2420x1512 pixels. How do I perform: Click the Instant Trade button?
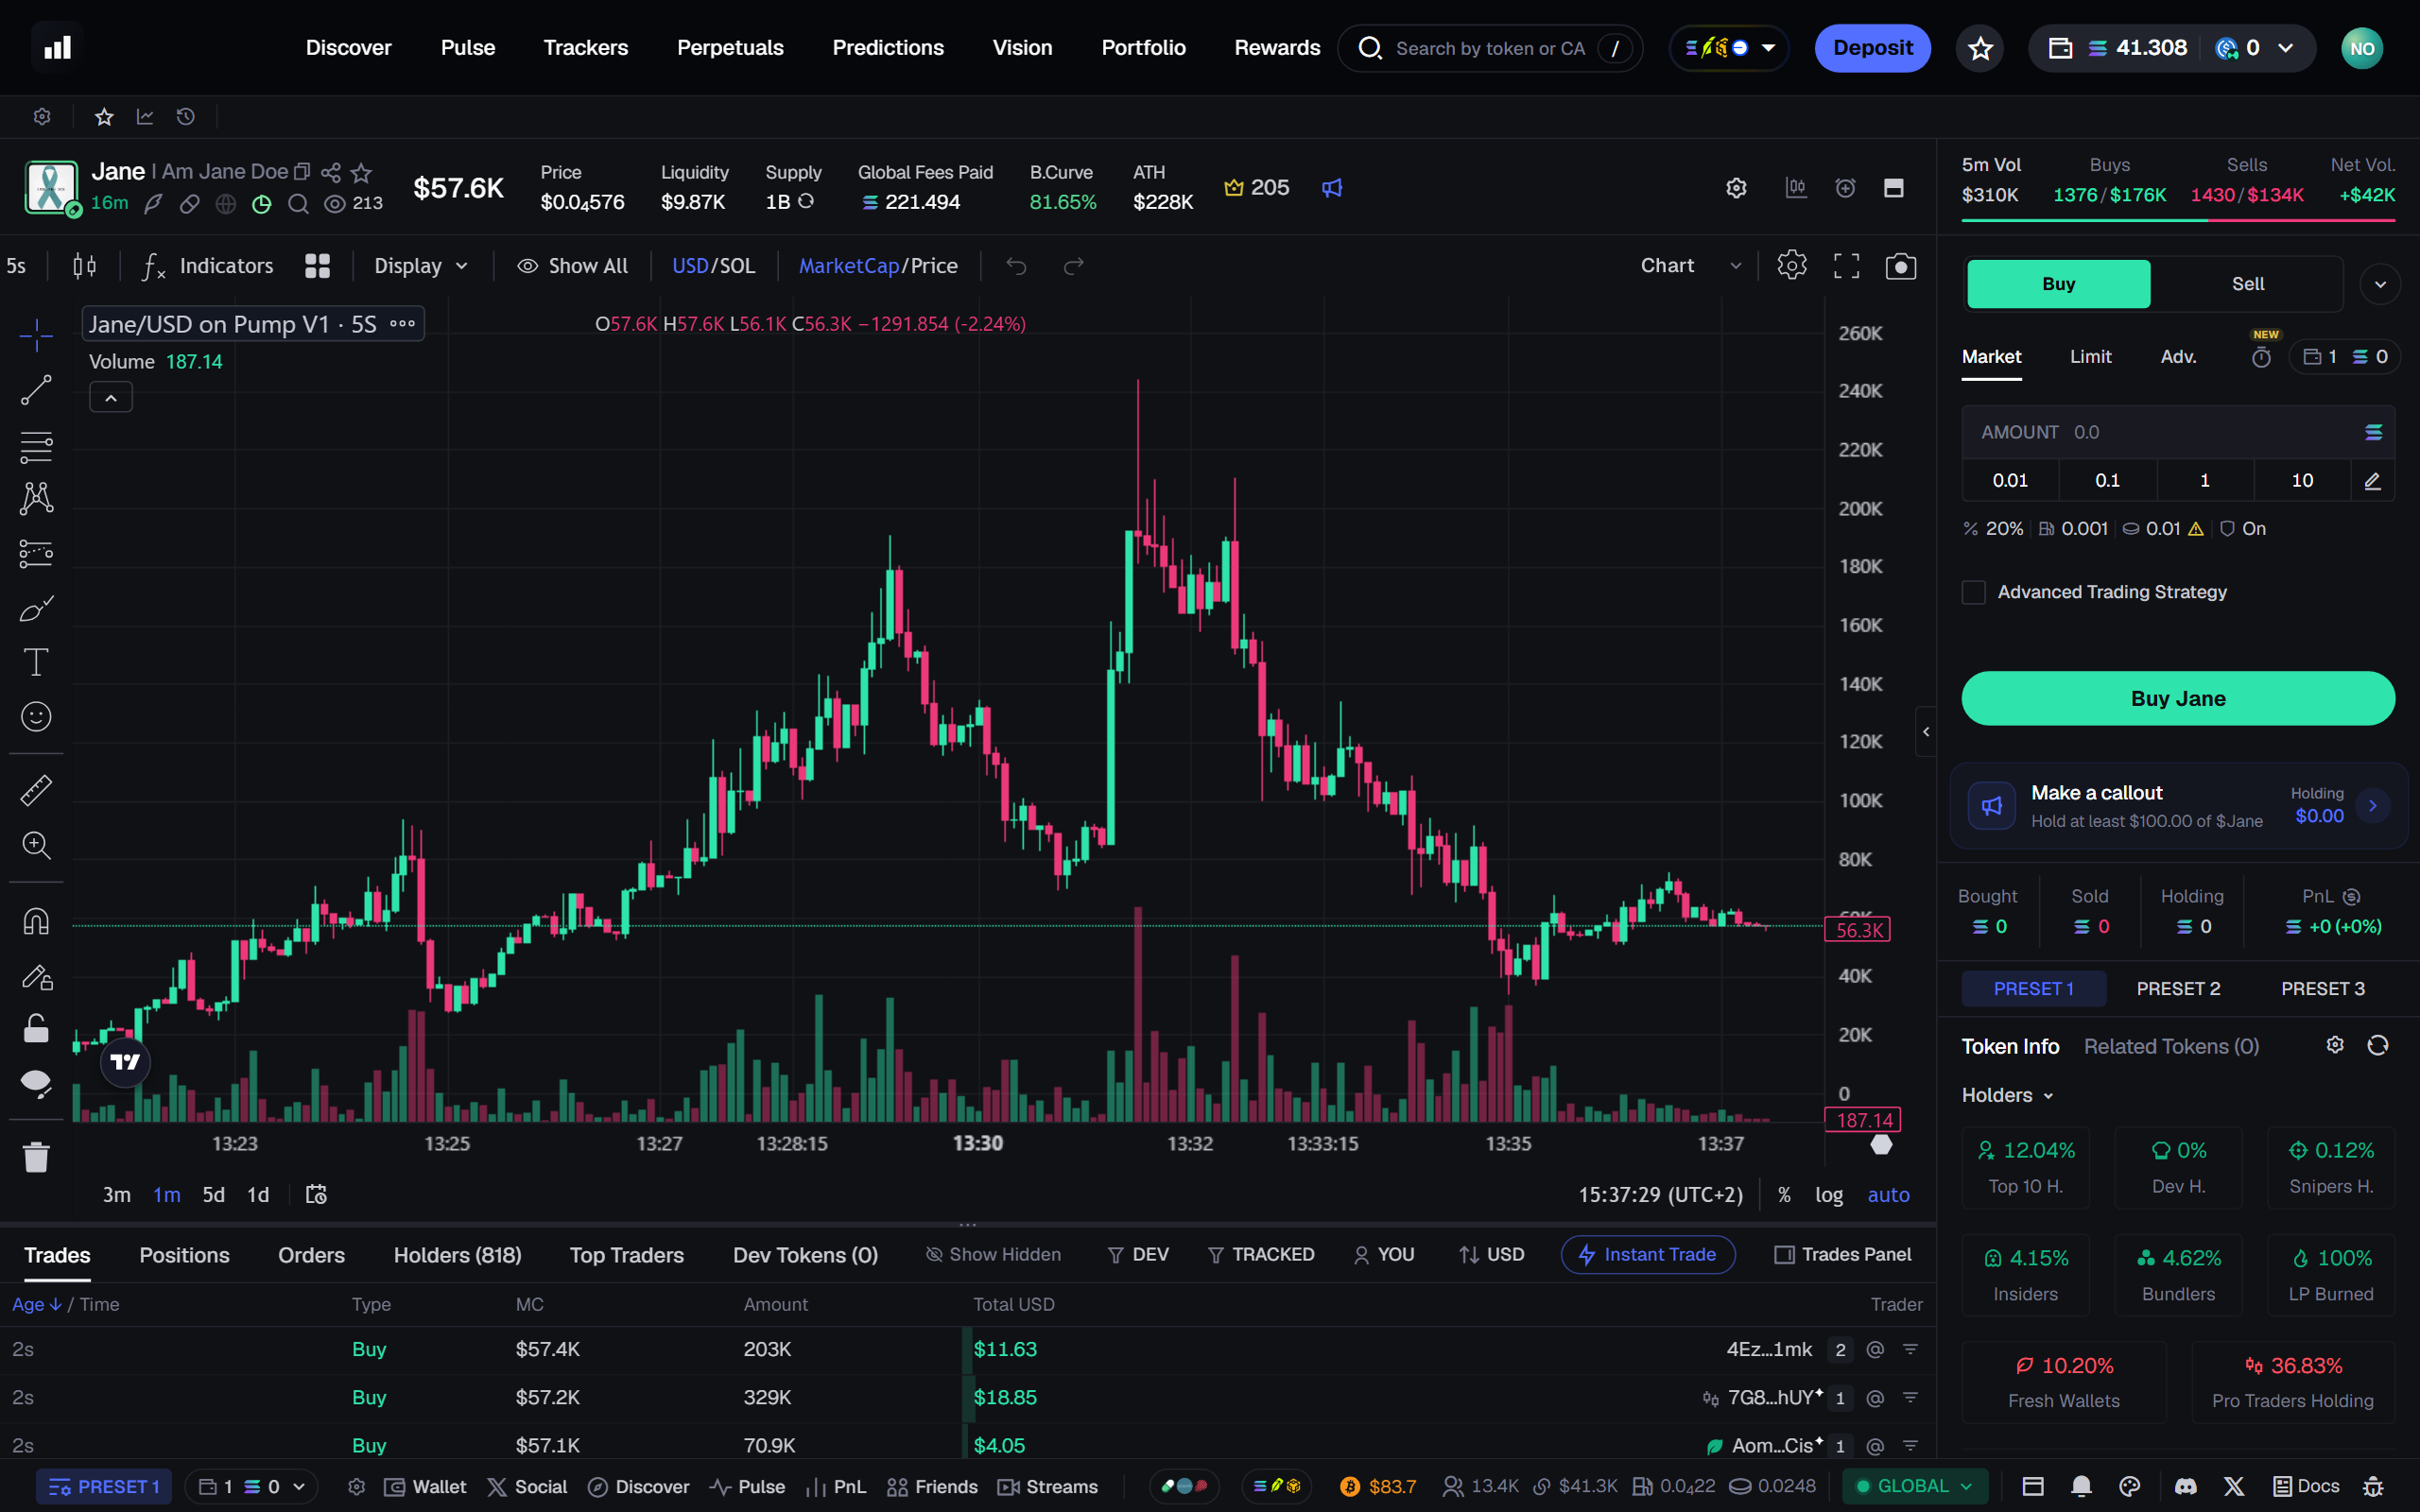(1647, 1254)
